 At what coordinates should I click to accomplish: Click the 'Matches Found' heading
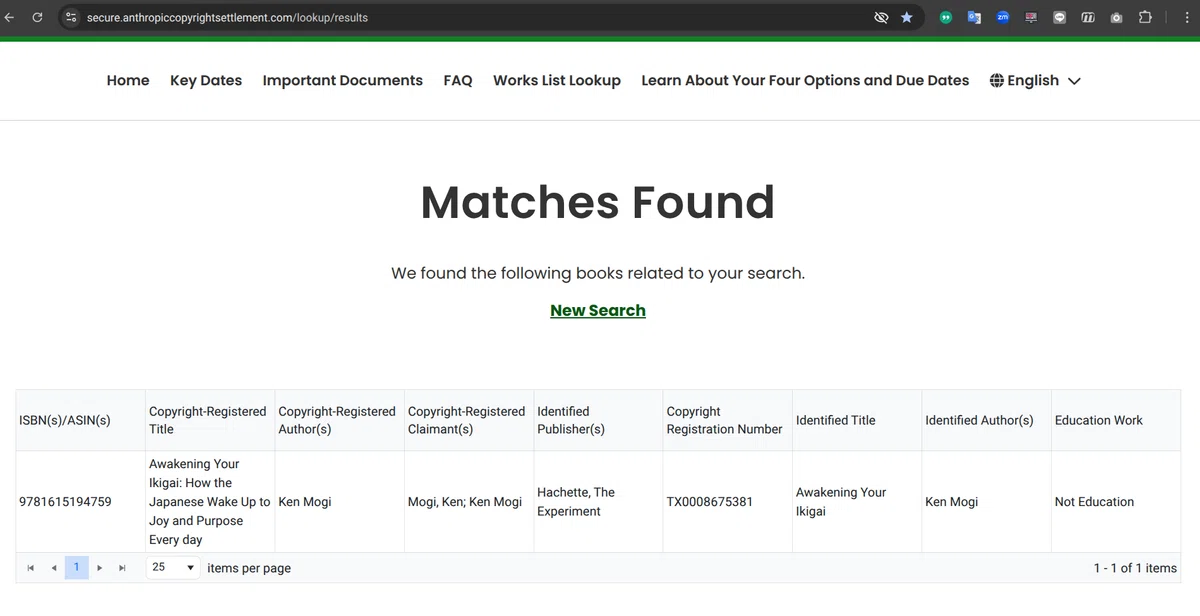coord(598,202)
